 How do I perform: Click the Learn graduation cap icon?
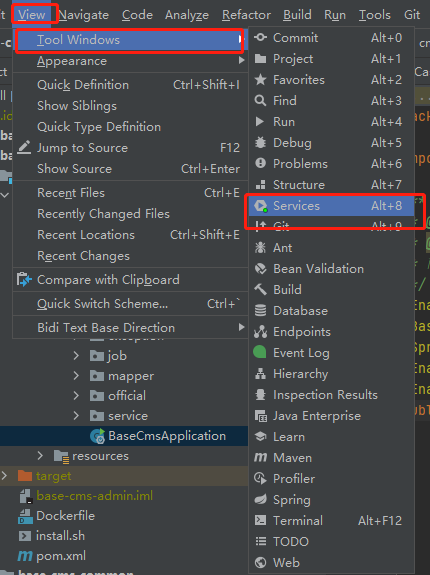[260, 436]
